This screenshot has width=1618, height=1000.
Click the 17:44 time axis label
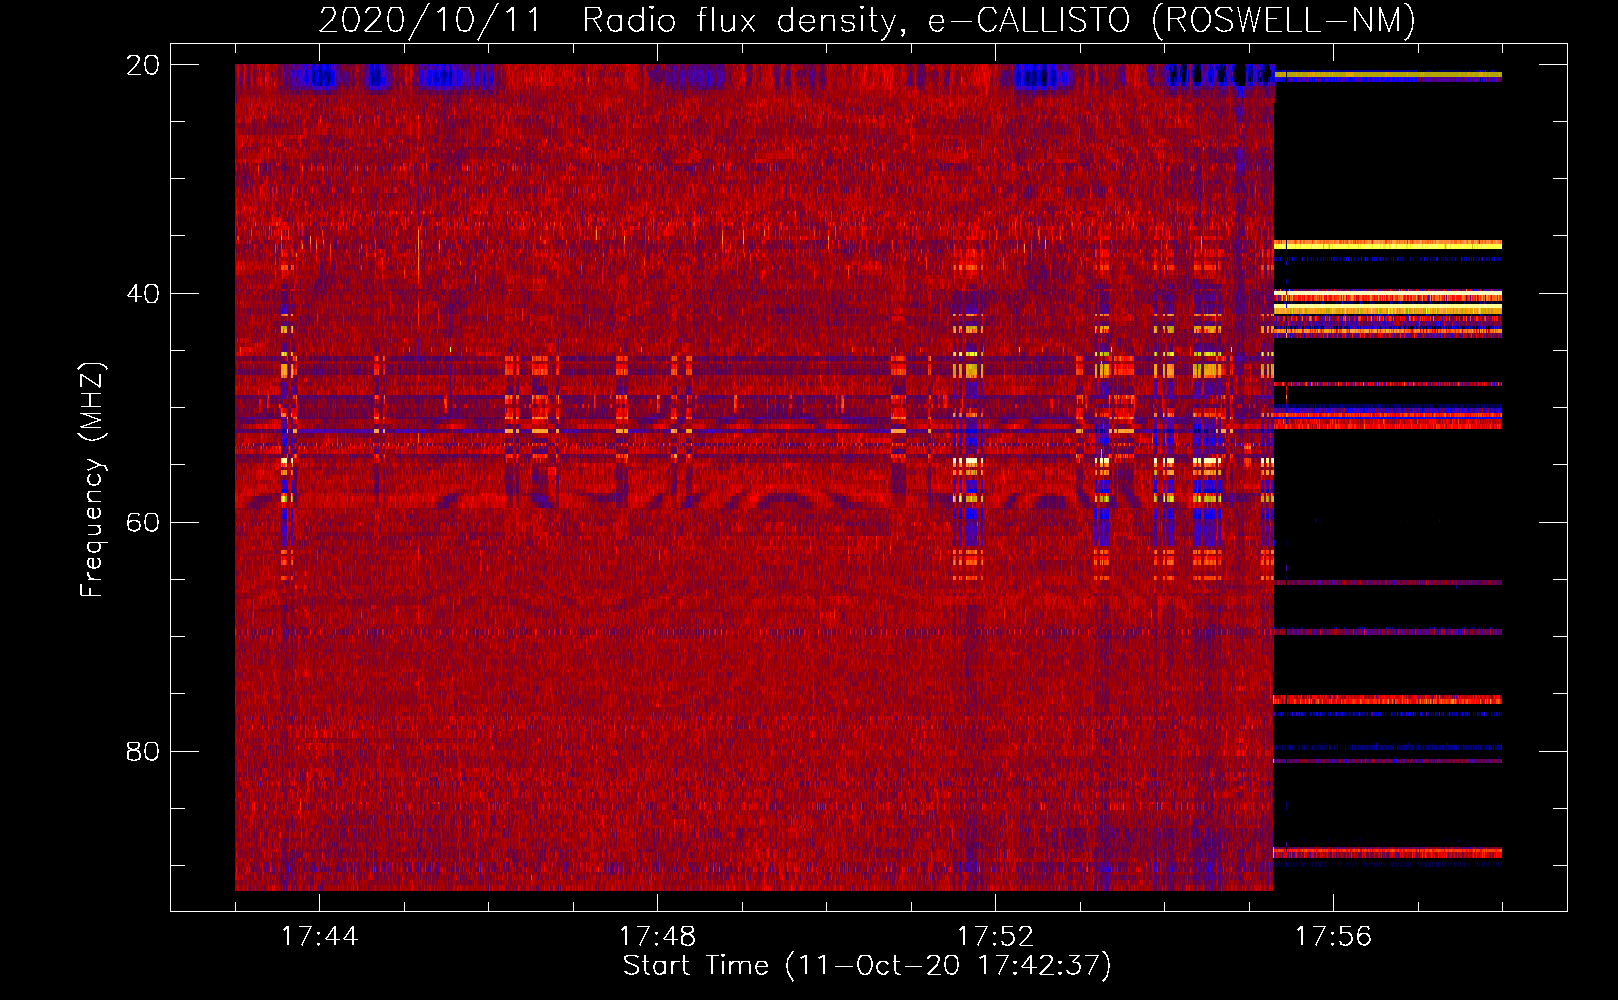[319, 936]
